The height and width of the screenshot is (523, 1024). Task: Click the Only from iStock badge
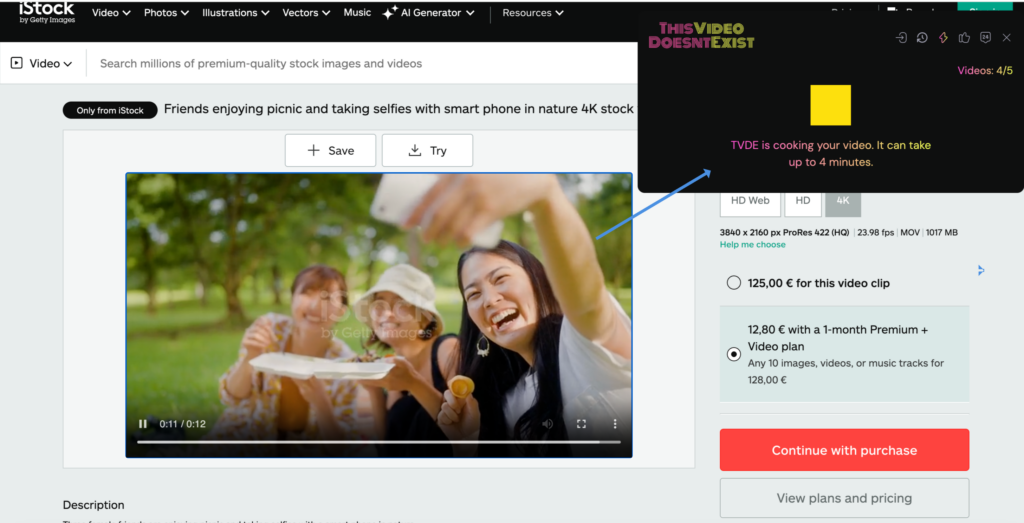point(110,110)
